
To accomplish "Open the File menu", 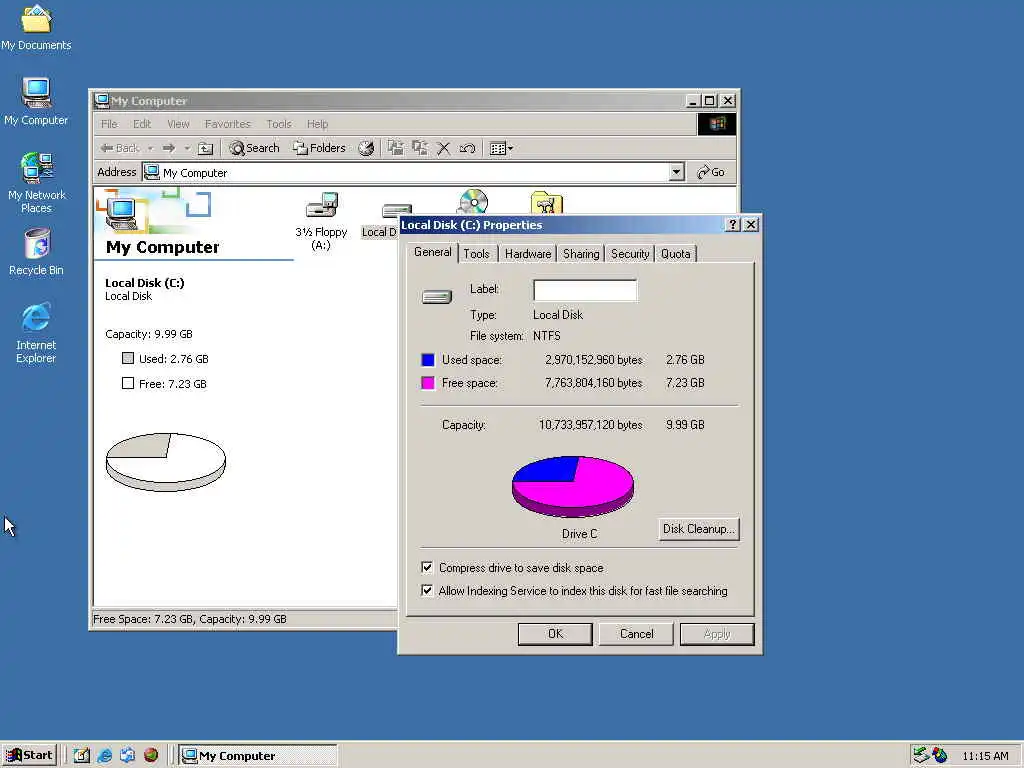I will click(109, 124).
